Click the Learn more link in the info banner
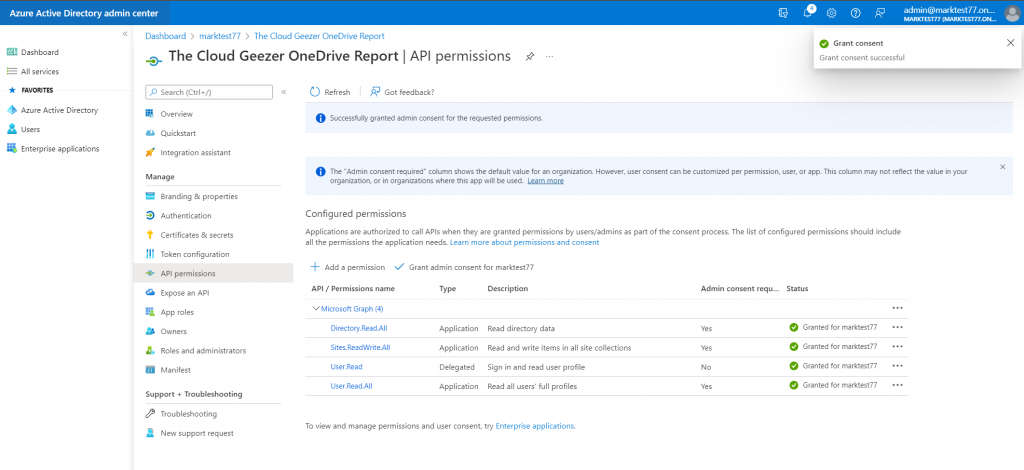Viewport: 1024px width, 470px height. click(545, 181)
